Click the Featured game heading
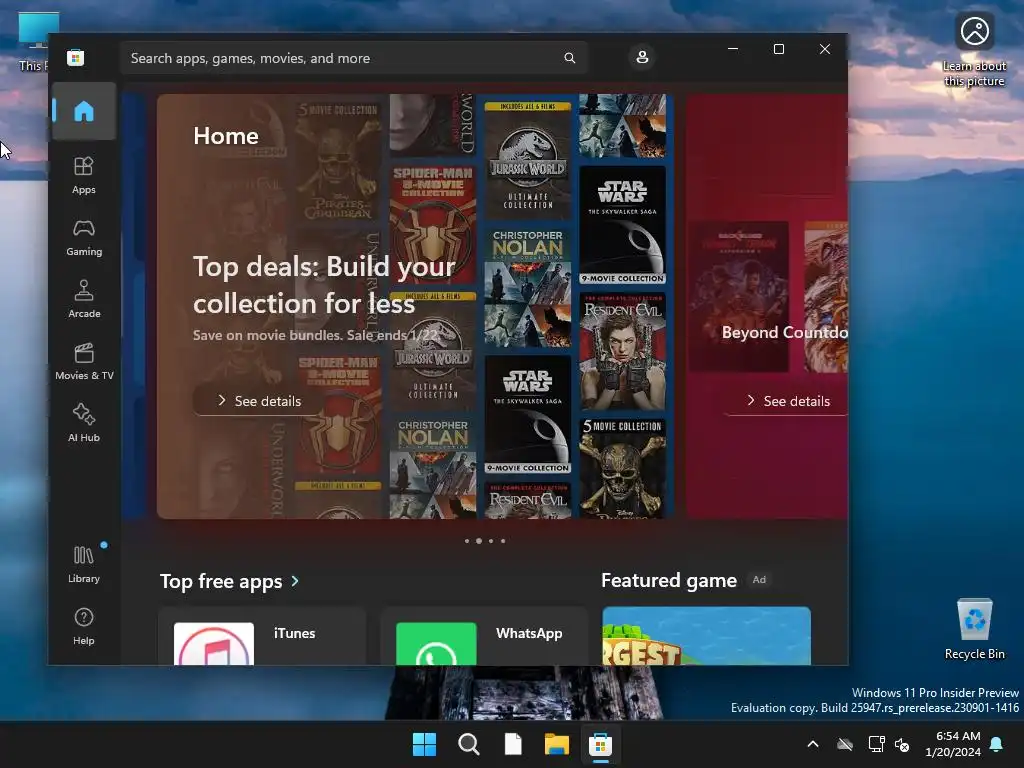Image resolution: width=1024 pixels, height=768 pixels. tap(669, 580)
